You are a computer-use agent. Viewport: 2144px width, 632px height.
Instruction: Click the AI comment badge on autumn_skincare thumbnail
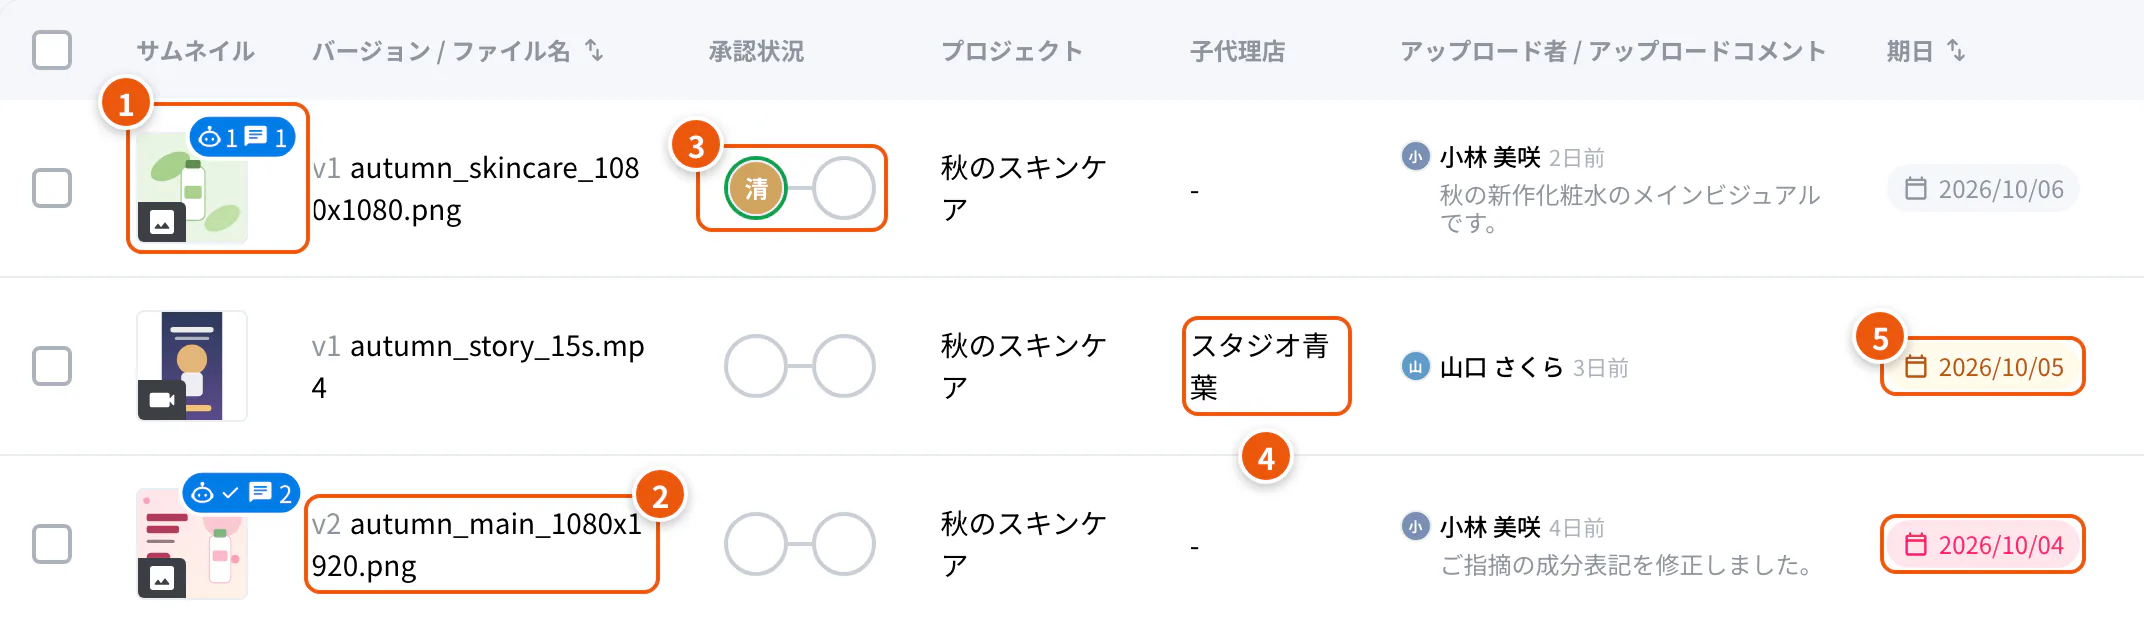point(243,137)
